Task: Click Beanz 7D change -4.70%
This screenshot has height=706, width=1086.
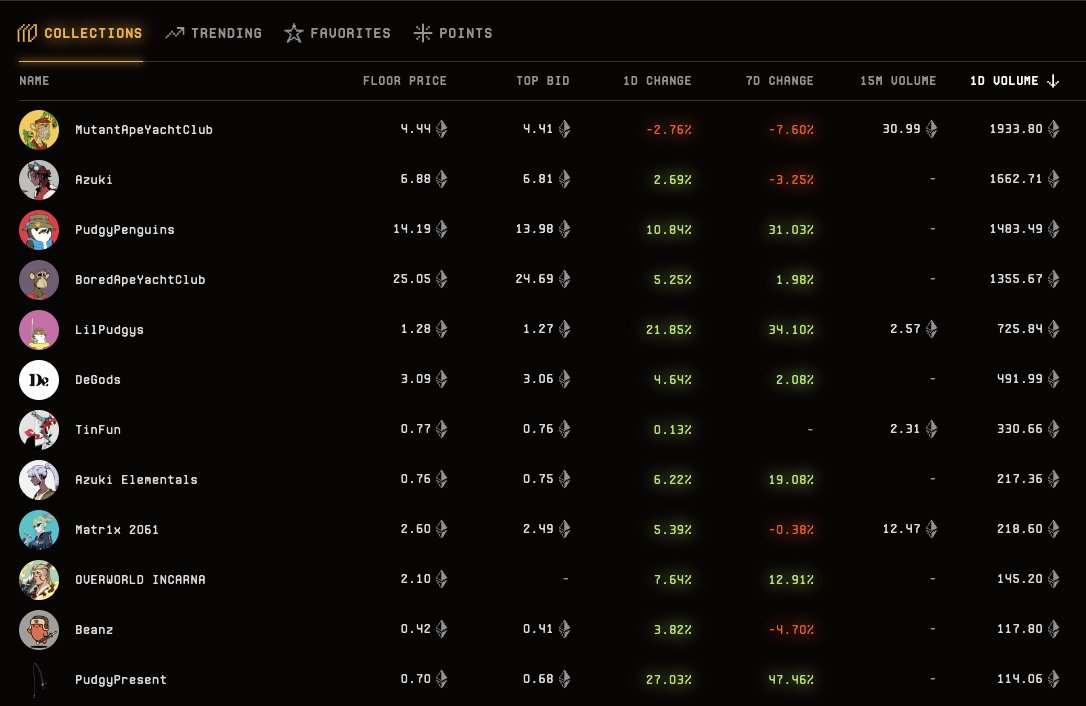Action: click(791, 630)
